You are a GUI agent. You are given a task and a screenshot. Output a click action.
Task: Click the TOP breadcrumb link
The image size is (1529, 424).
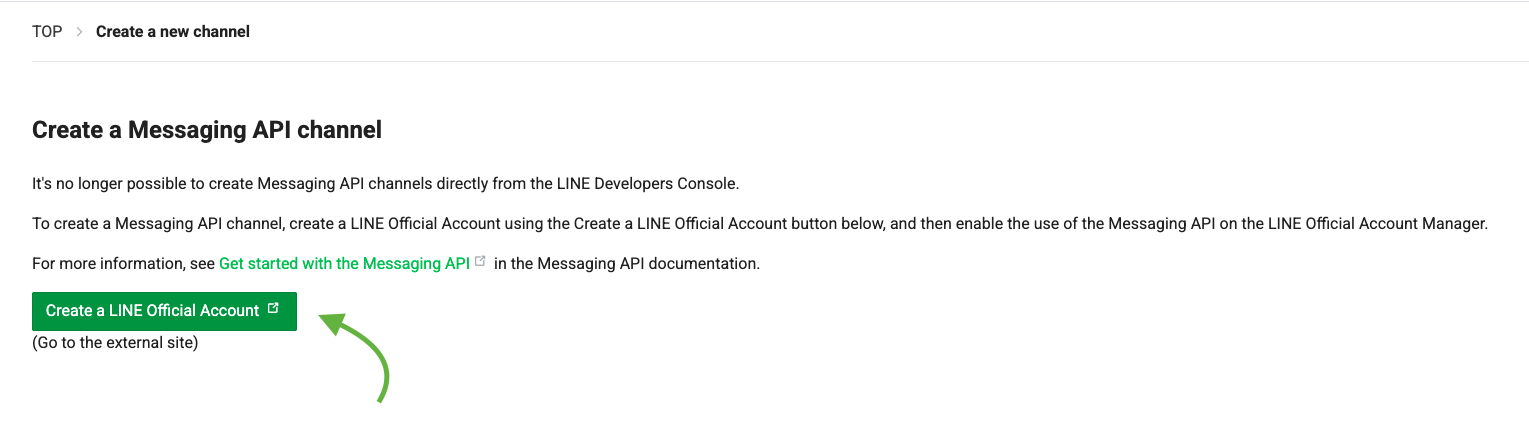coord(47,32)
